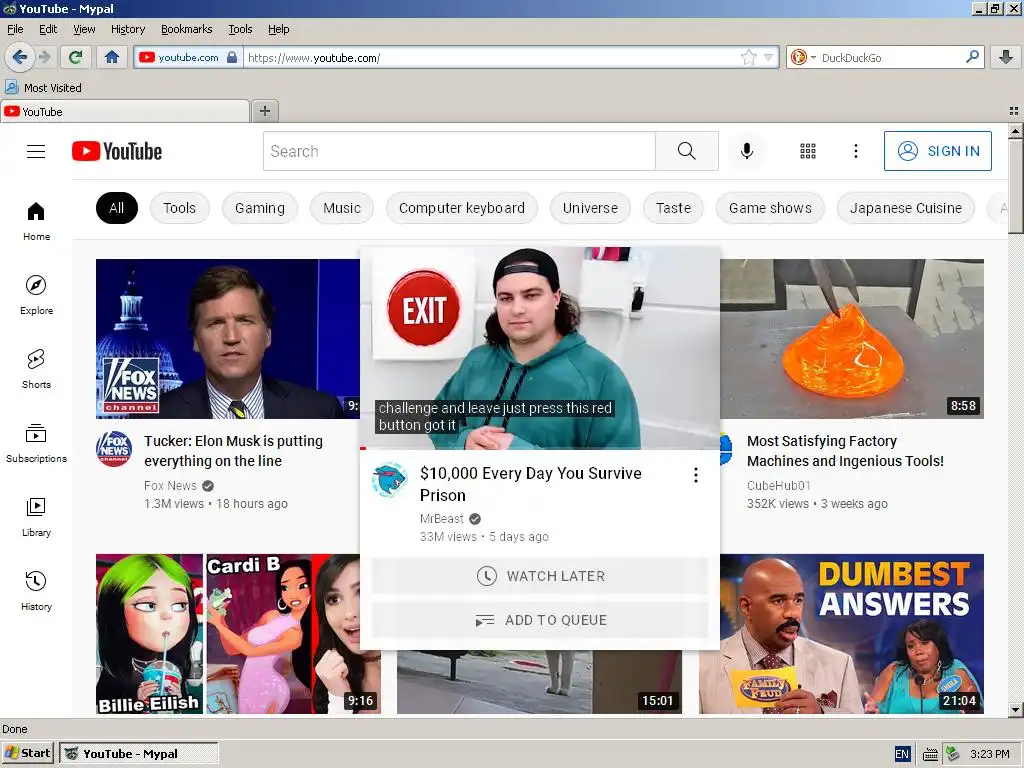Open a new tab with the plus button

[264, 111]
